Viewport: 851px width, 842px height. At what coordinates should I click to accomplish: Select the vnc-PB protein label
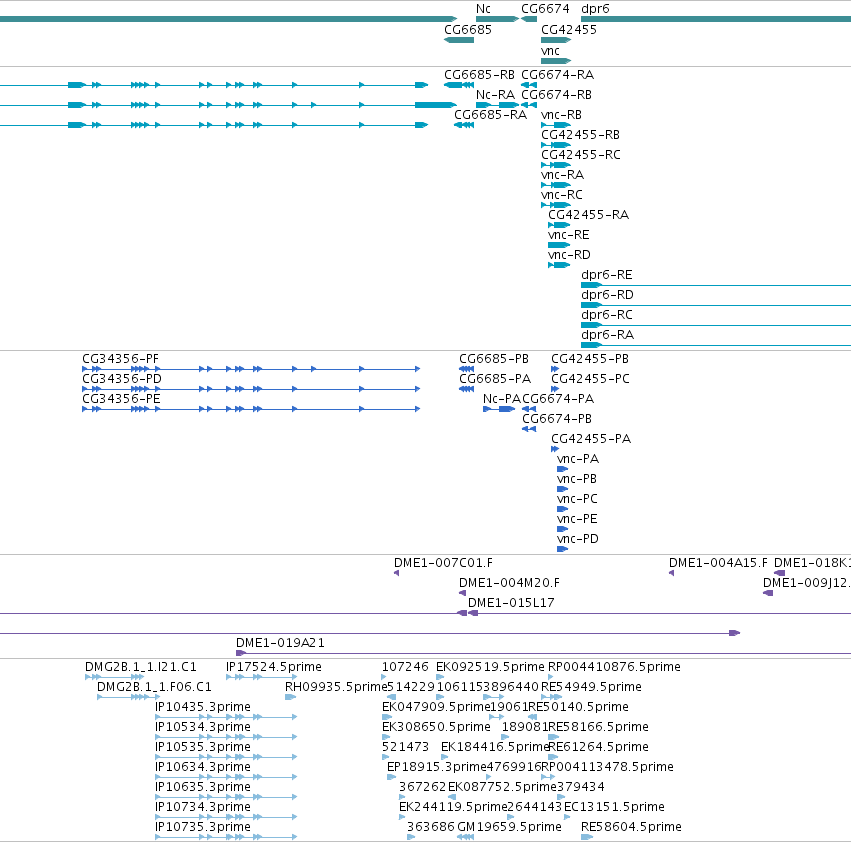point(577,479)
